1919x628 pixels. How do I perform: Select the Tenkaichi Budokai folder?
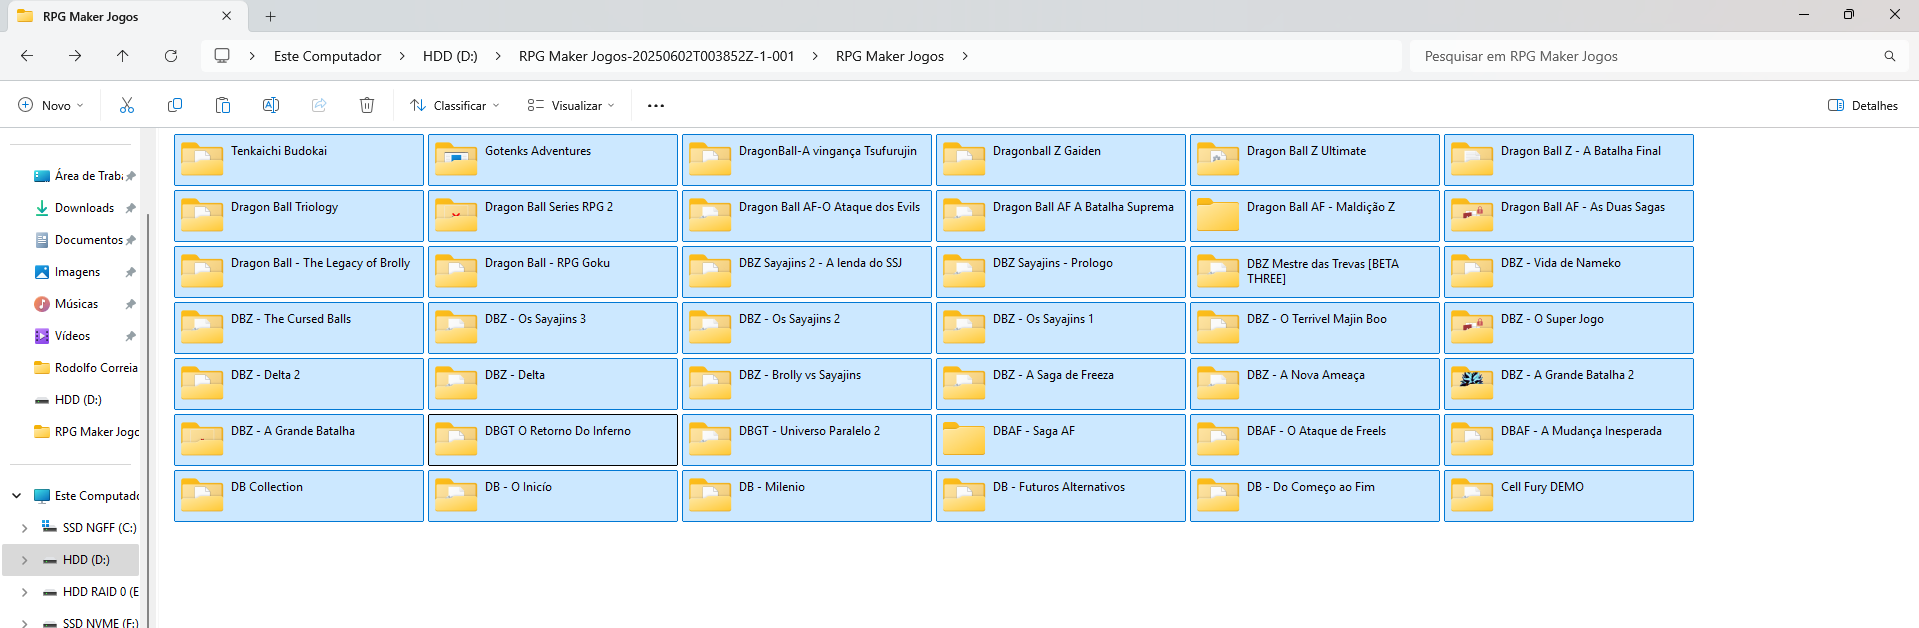click(x=299, y=160)
